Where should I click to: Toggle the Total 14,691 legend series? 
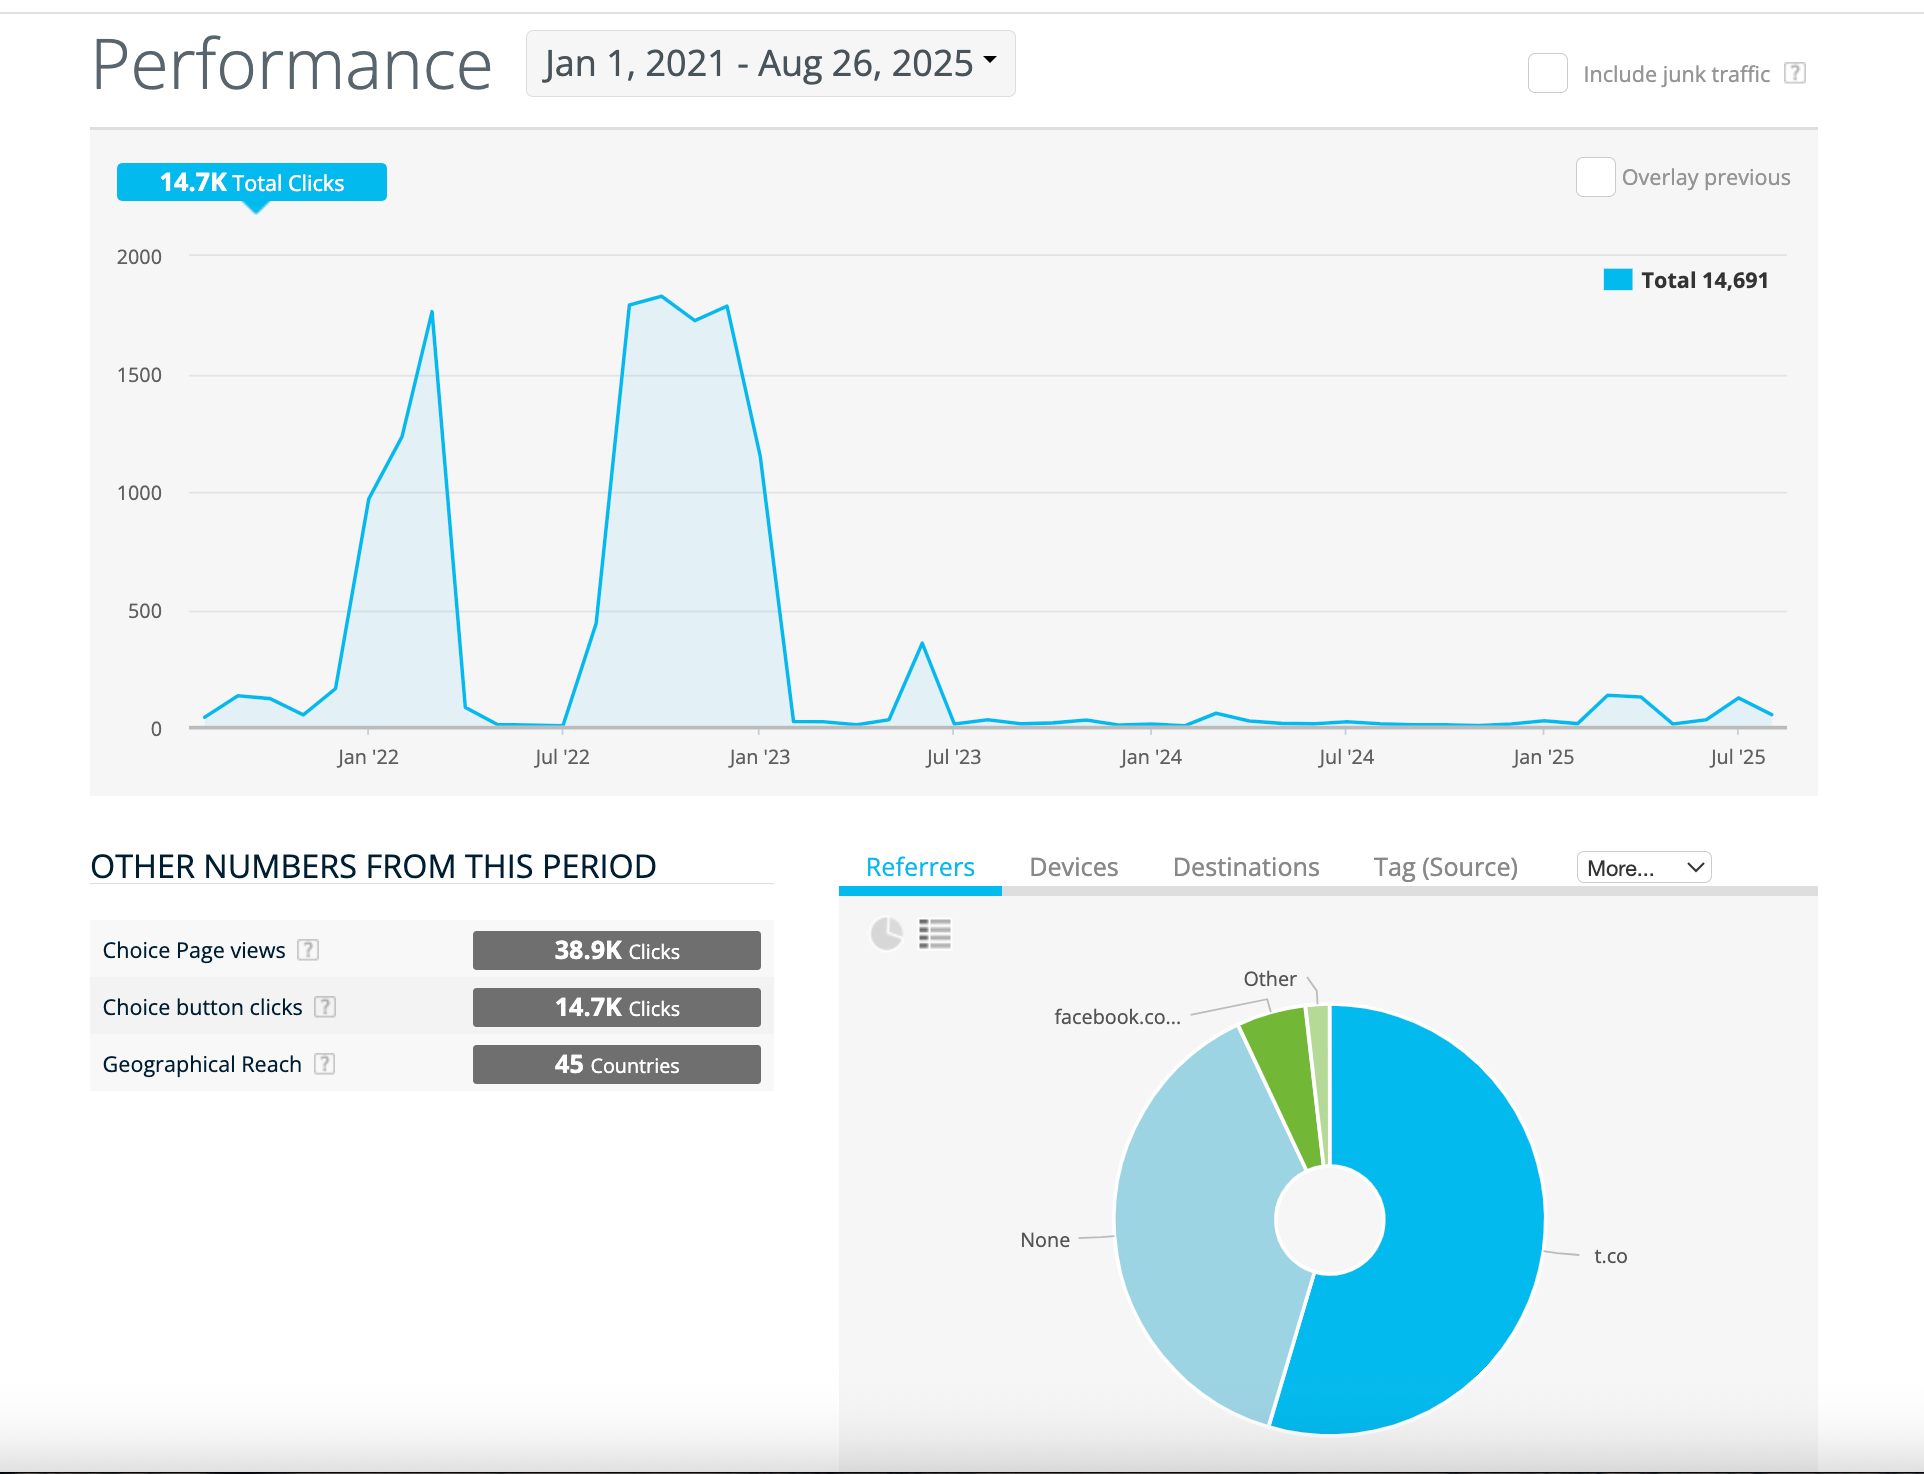click(x=1686, y=280)
